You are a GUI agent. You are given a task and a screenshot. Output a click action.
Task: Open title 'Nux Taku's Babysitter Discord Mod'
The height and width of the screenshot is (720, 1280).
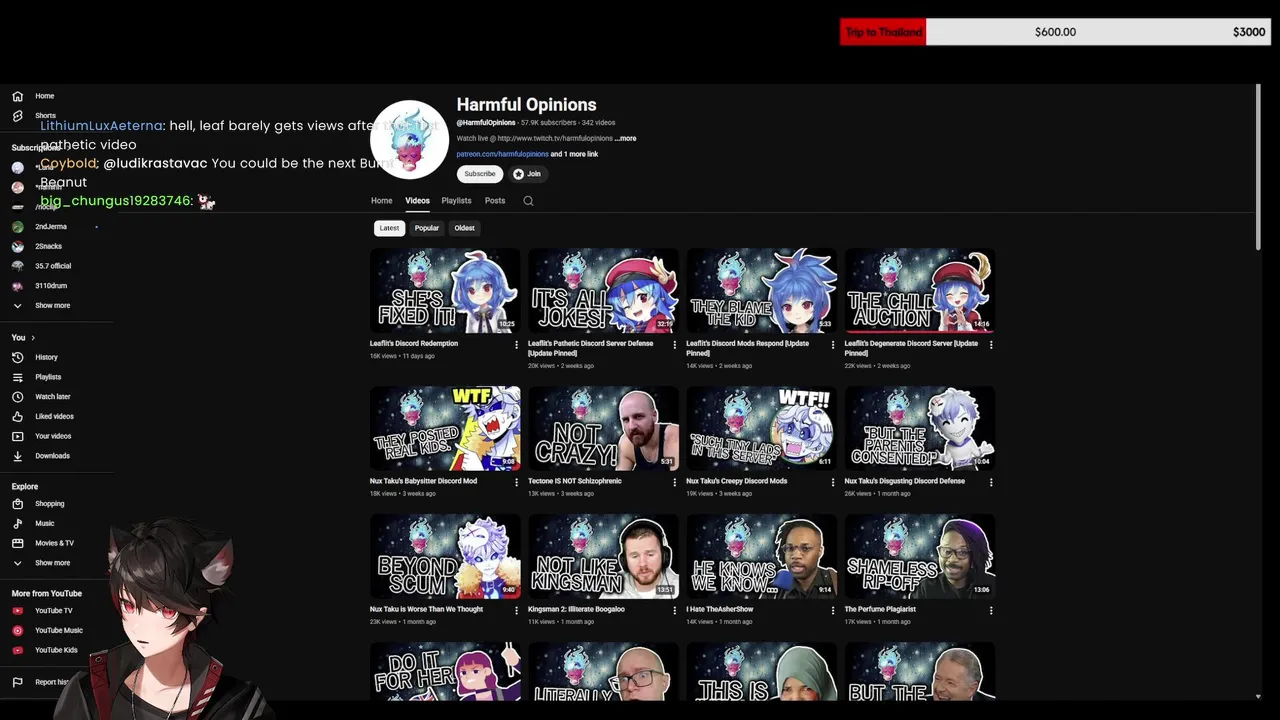click(423, 481)
